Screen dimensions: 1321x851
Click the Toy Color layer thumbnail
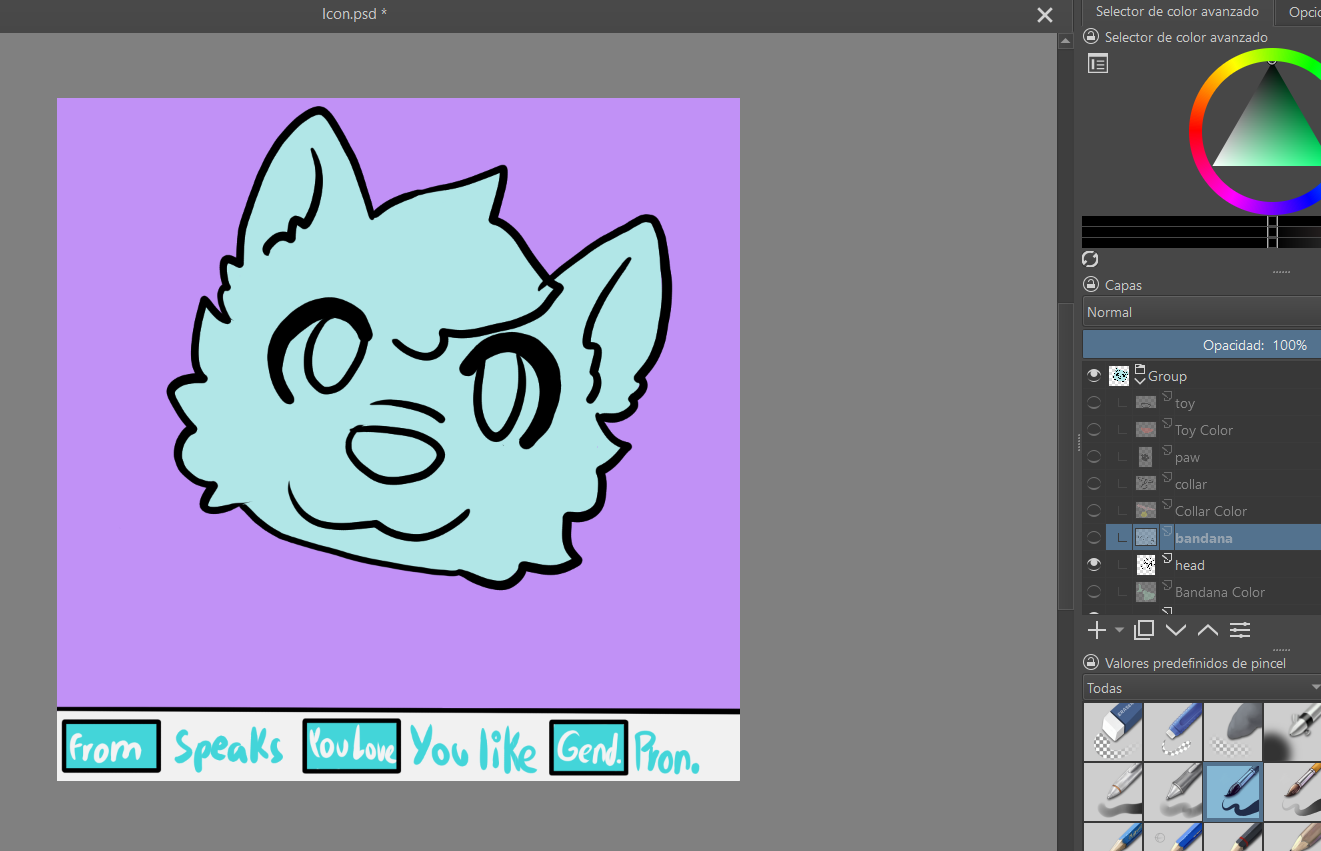coord(1146,430)
